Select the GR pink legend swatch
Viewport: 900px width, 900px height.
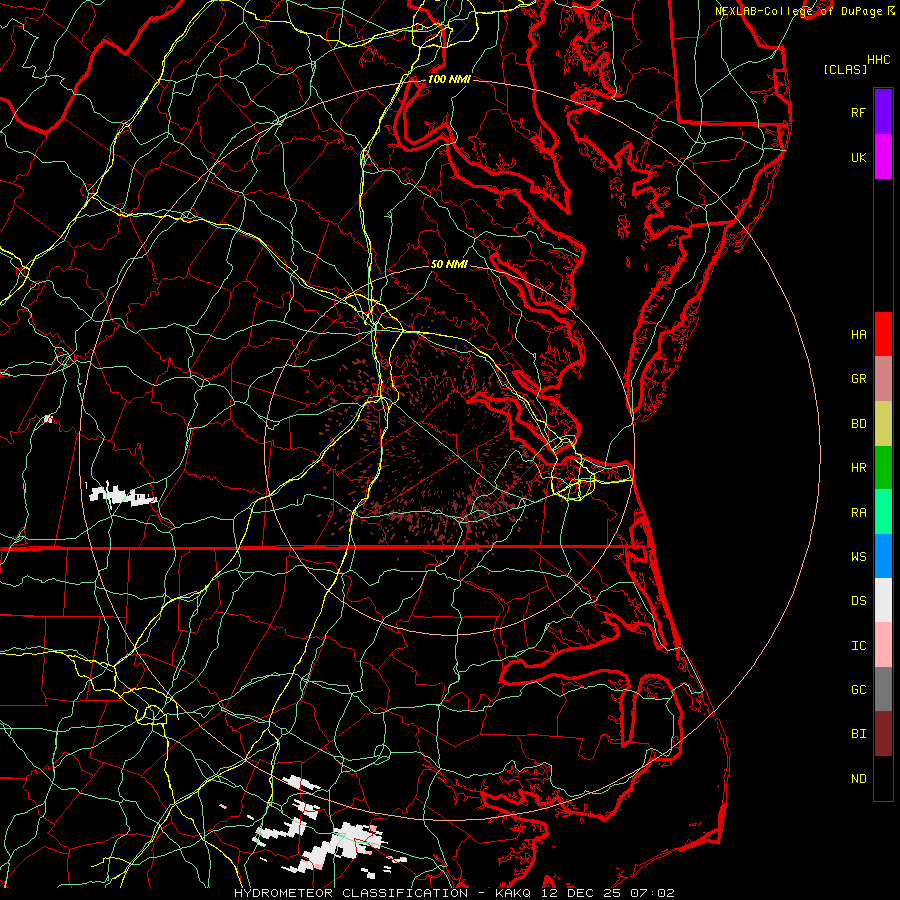point(883,378)
